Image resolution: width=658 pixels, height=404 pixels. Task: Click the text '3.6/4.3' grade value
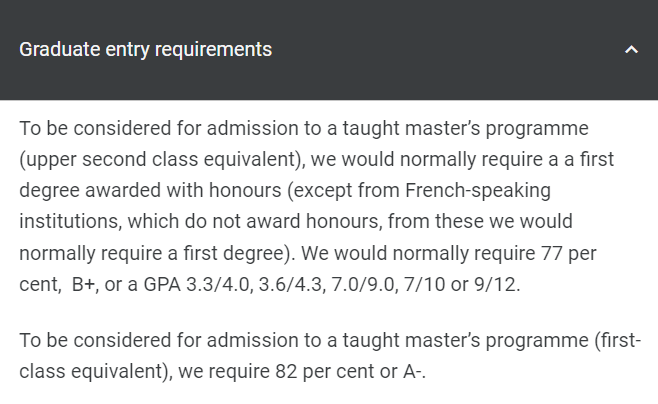point(291,284)
